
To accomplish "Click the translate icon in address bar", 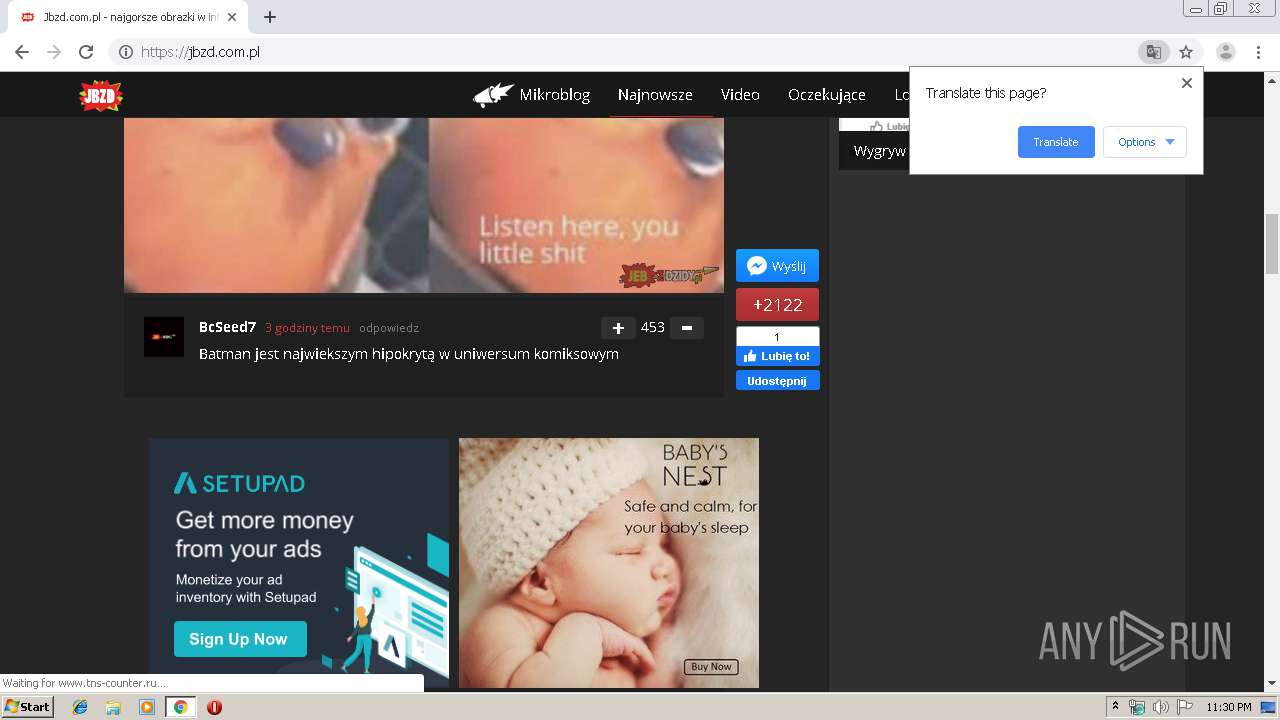I will (1153, 52).
